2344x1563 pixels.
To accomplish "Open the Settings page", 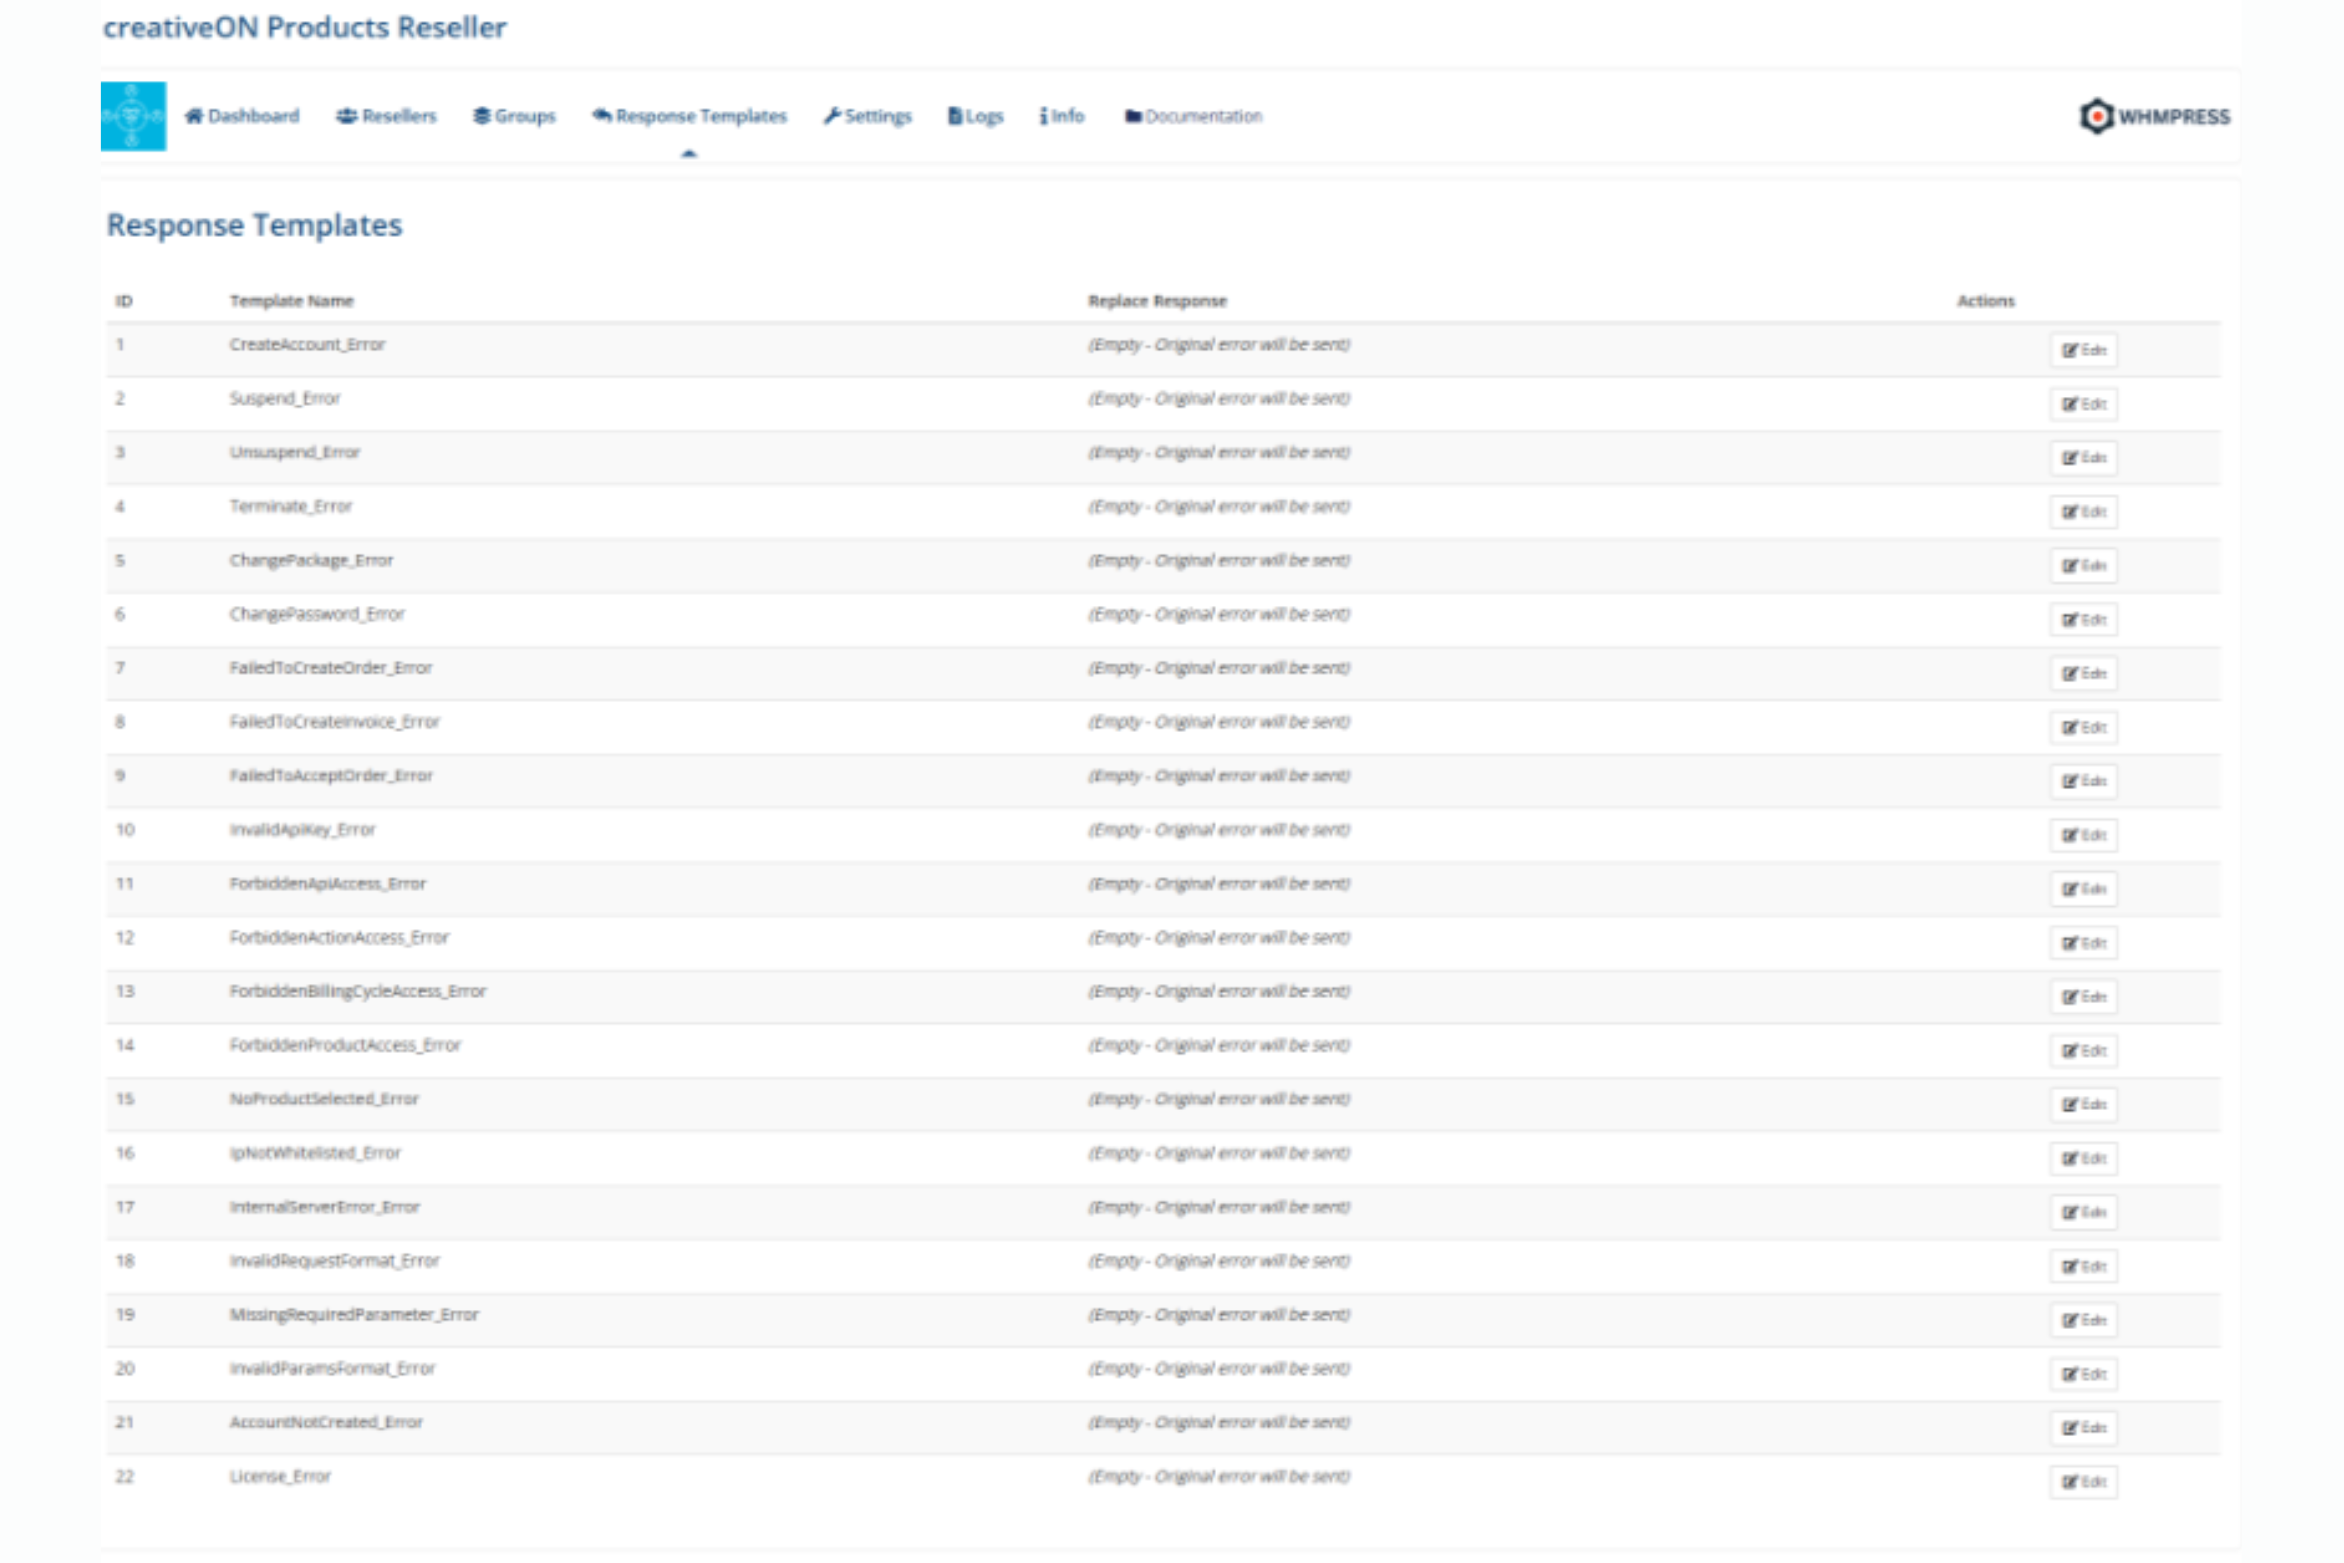I will [x=868, y=116].
